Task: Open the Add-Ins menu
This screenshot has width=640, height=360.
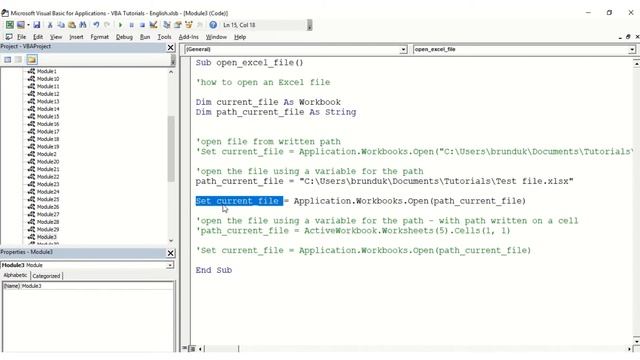Action: click(x=189, y=37)
